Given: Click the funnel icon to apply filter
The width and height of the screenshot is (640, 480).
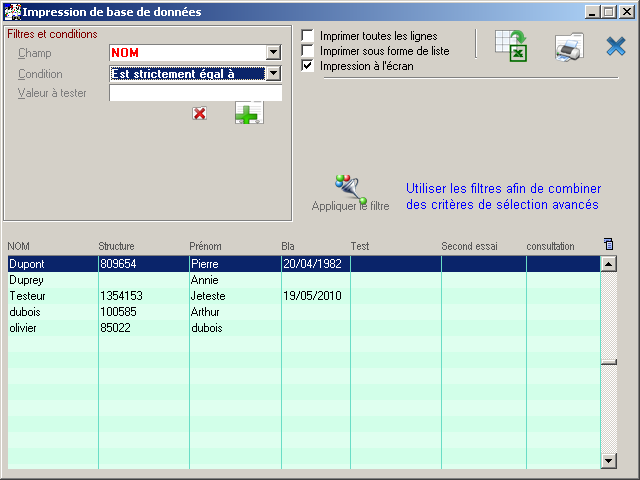Looking at the screenshot, I should 351,187.
